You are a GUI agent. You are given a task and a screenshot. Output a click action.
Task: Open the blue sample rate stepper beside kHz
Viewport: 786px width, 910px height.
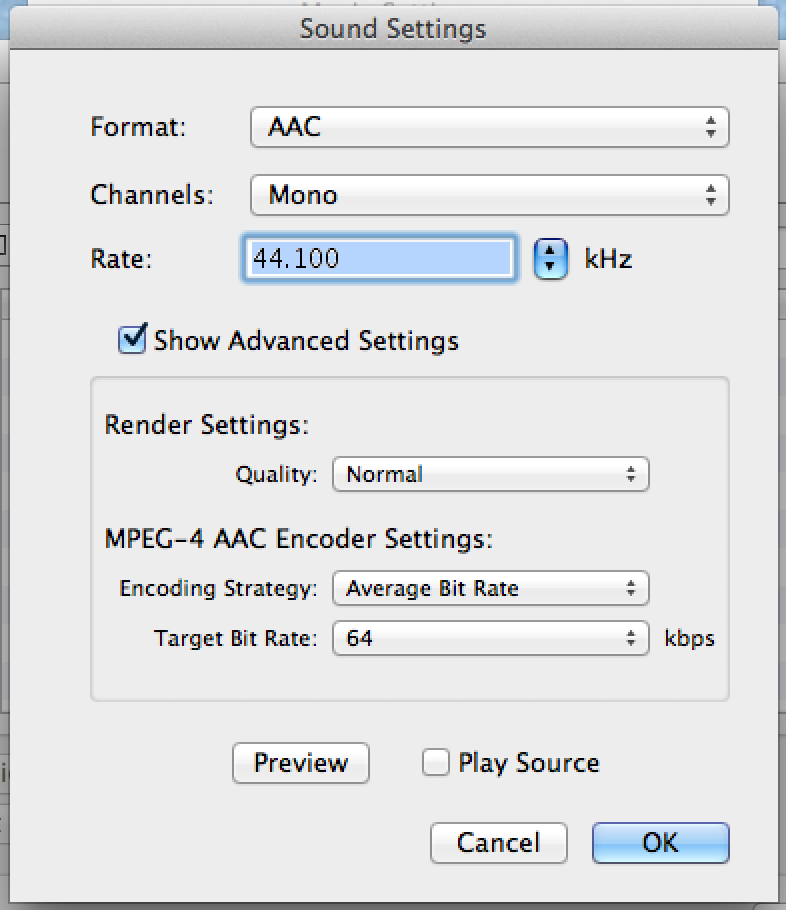click(x=550, y=259)
